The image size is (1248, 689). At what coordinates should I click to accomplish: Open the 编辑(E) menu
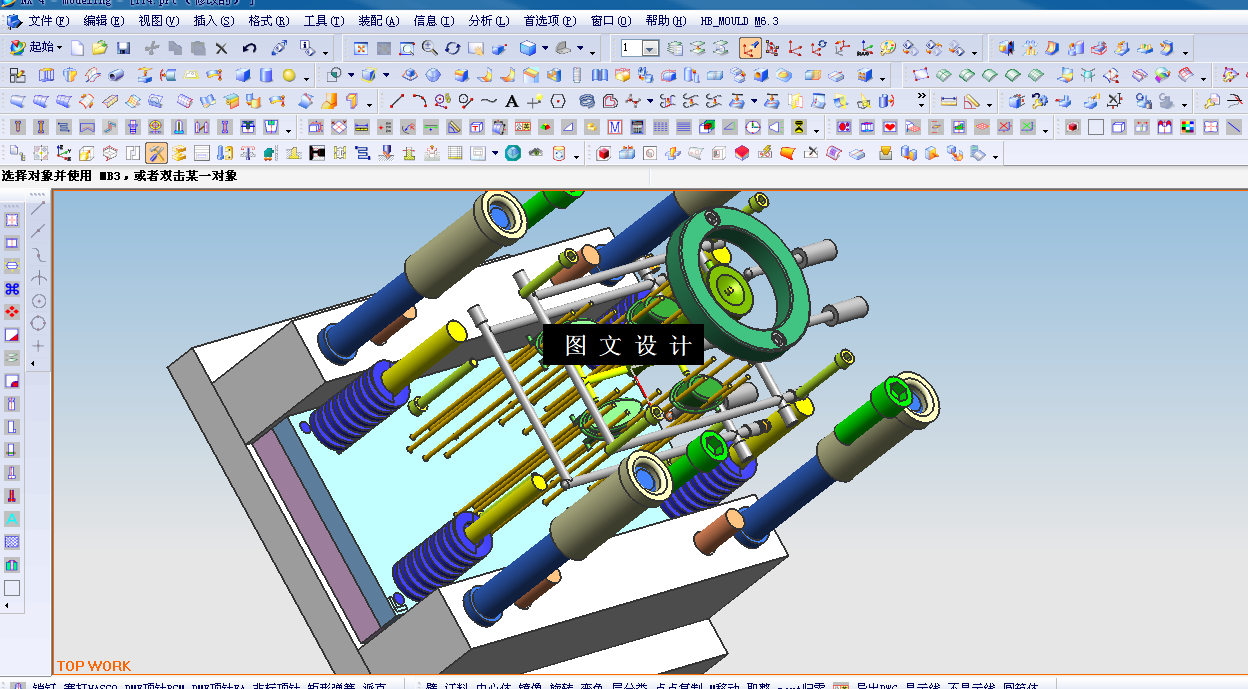(x=104, y=21)
